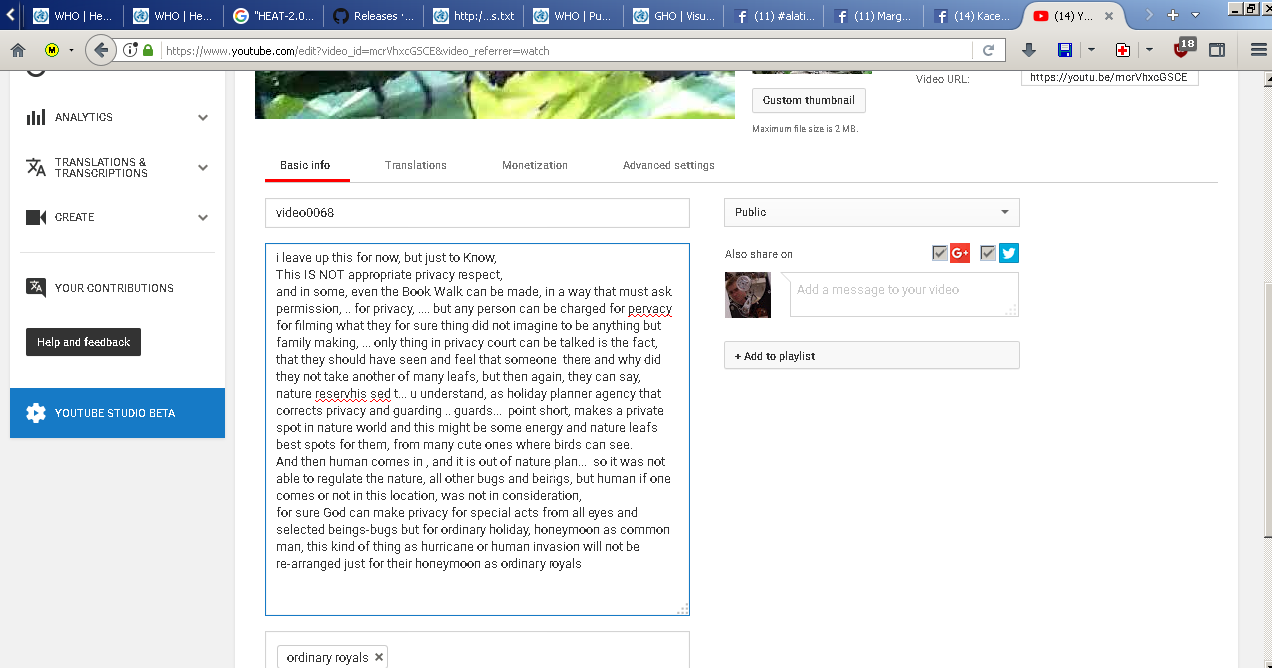Click the red Google+ icon
The height and width of the screenshot is (668, 1272).
(960, 253)
